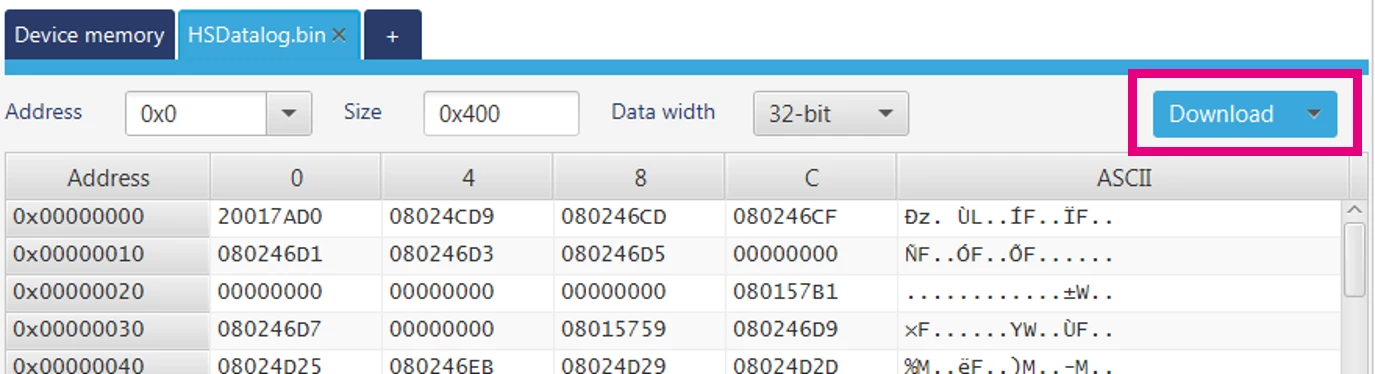Click the Address input field showing 0x0
Screen dimensions: 1375x374
coord(197,114)
